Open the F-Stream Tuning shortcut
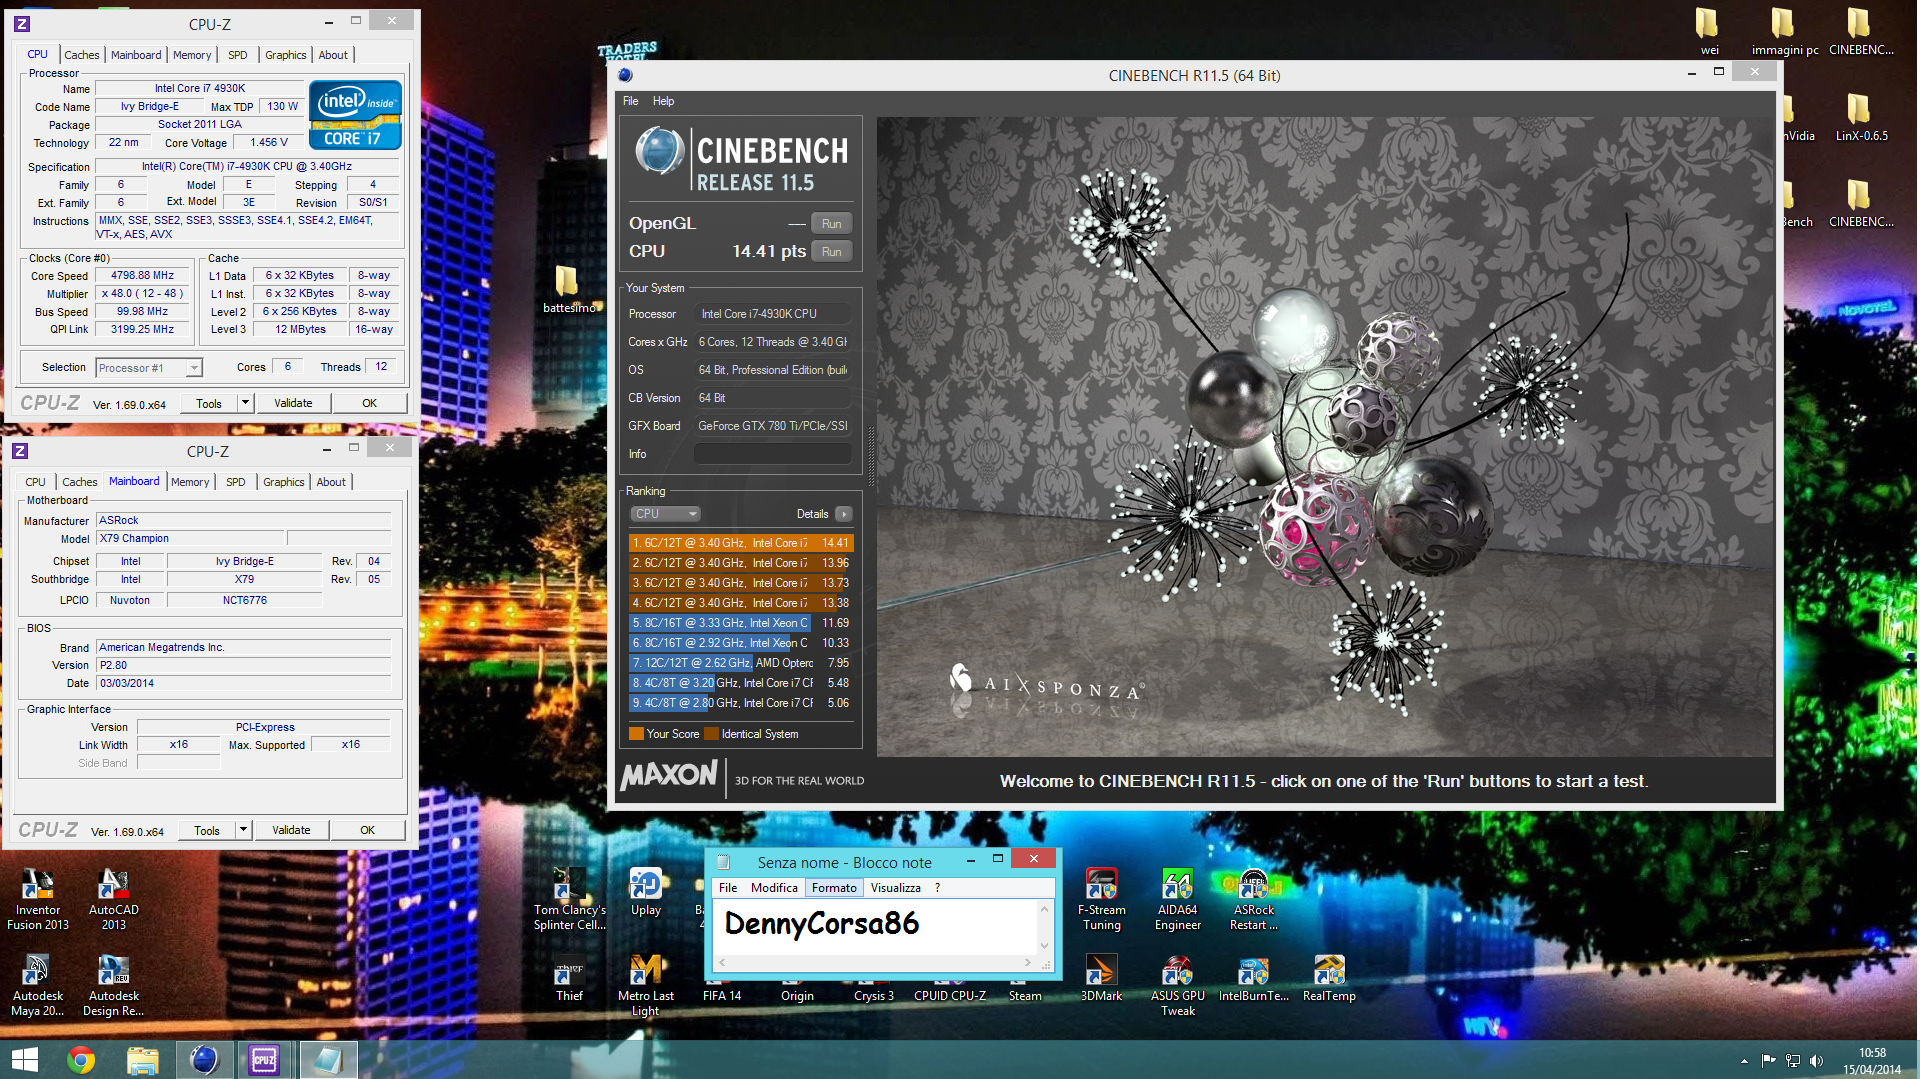The height and width of the screenshot is (1079, 1920). pos(1102,898)
